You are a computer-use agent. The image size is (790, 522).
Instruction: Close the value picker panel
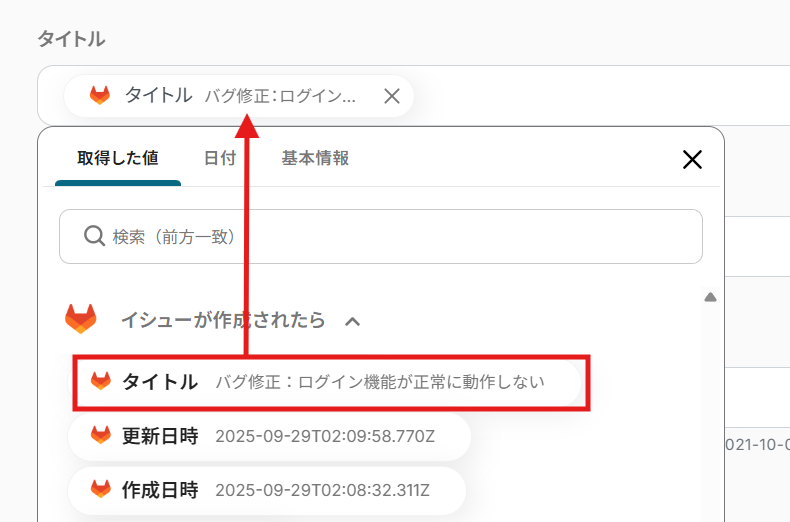(x=691, y=159)
